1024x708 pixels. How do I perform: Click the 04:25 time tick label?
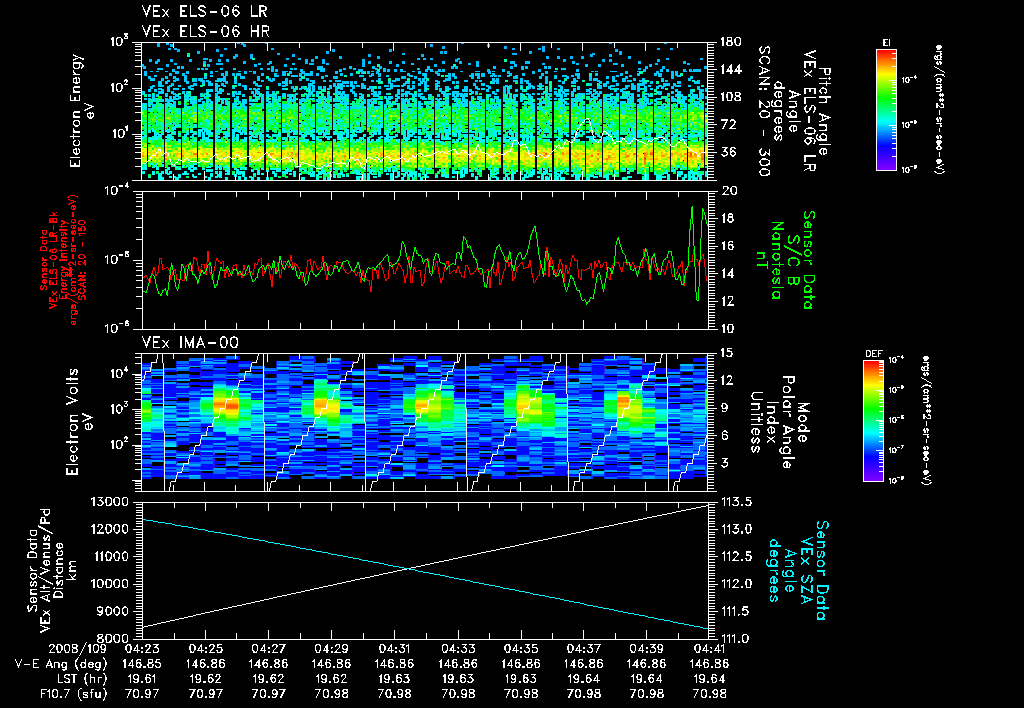point(206,649)
